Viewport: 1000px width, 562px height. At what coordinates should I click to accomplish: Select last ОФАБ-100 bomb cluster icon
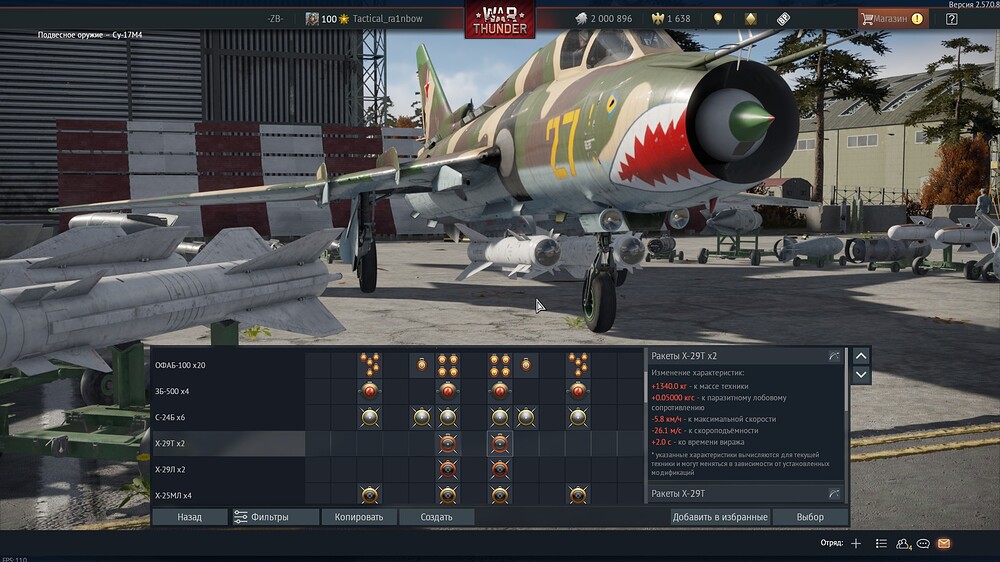click(x=578, y=365)
